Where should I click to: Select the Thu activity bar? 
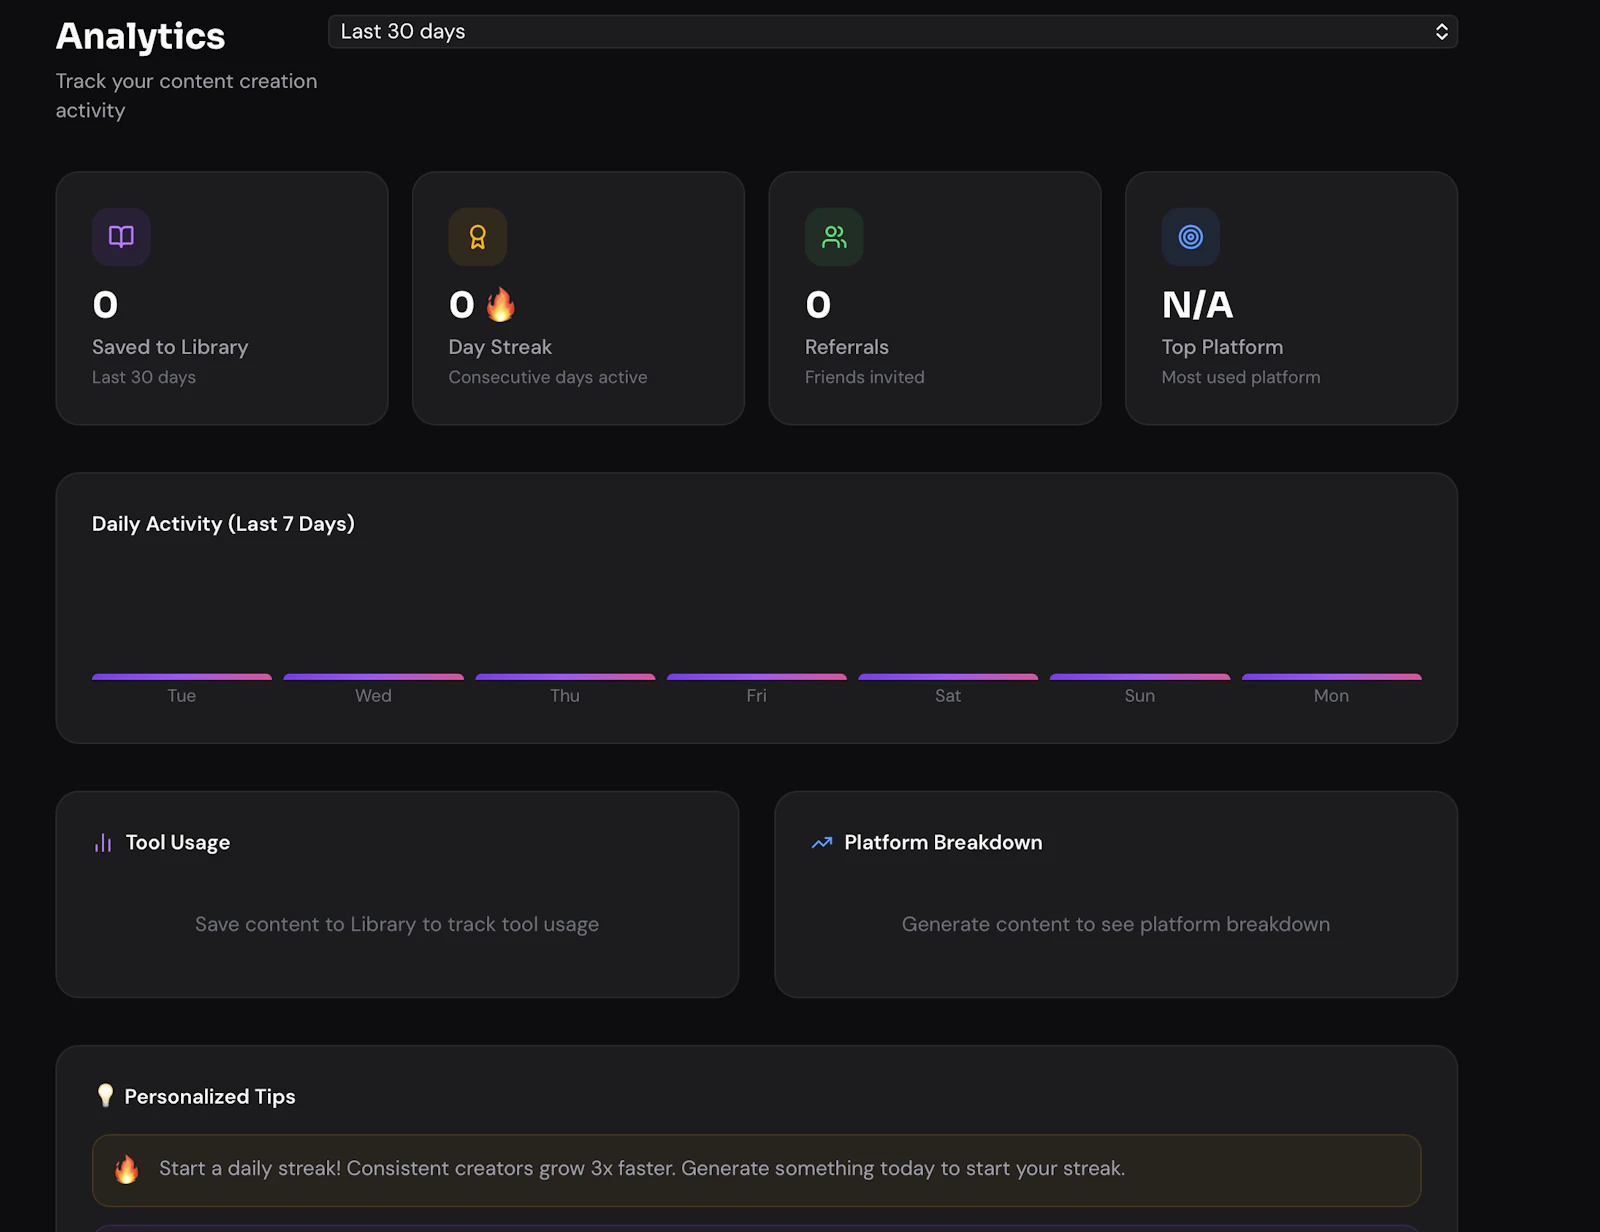click(565, 677)
